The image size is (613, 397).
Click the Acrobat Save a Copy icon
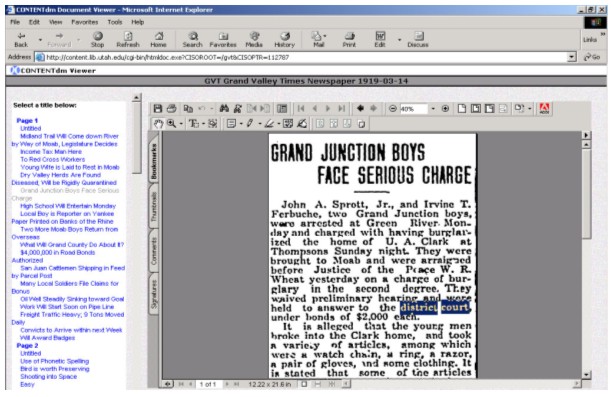coord(158,108)
